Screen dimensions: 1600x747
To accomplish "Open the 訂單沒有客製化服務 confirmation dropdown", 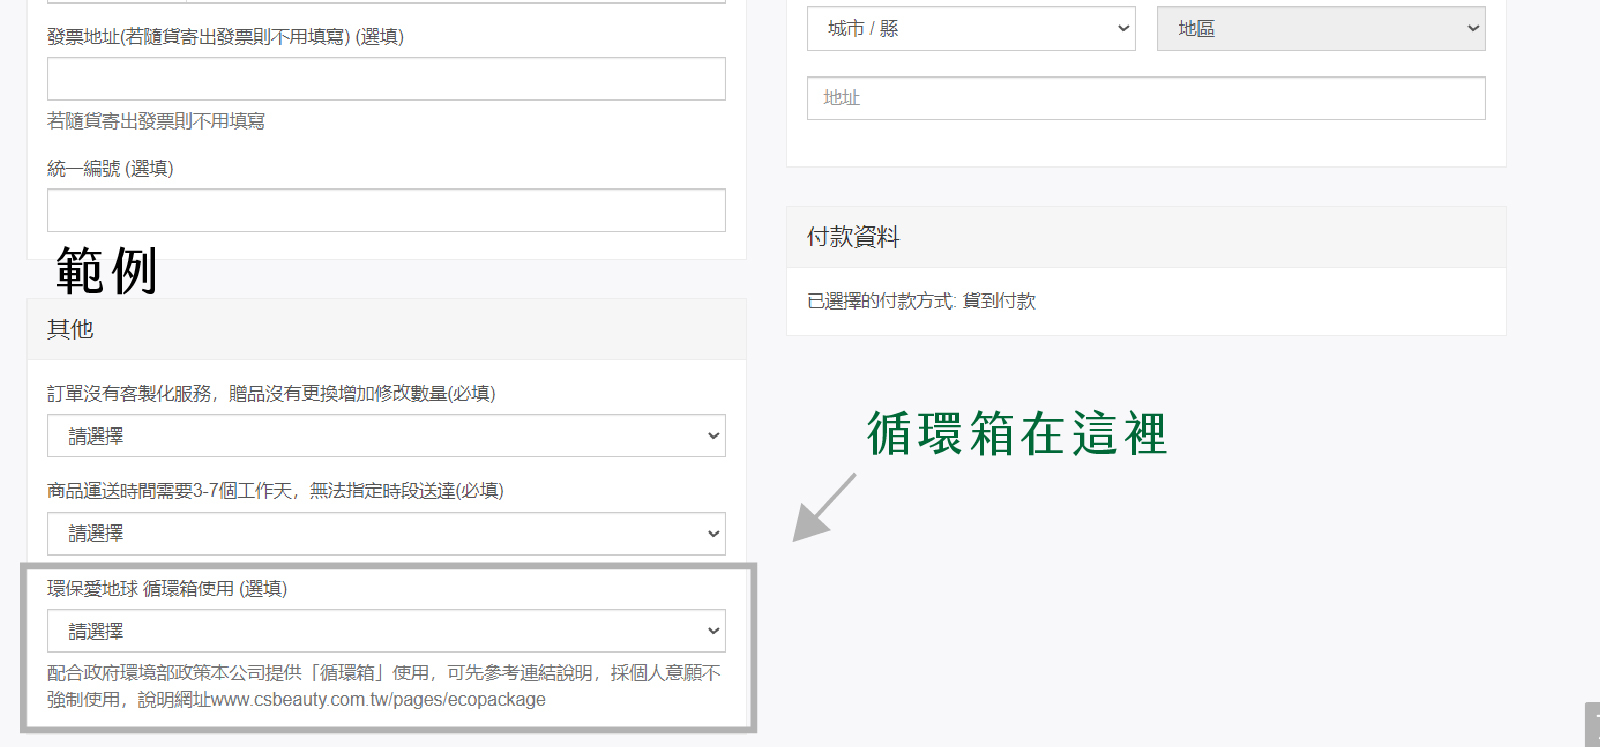I will click(x=386, y=436).
